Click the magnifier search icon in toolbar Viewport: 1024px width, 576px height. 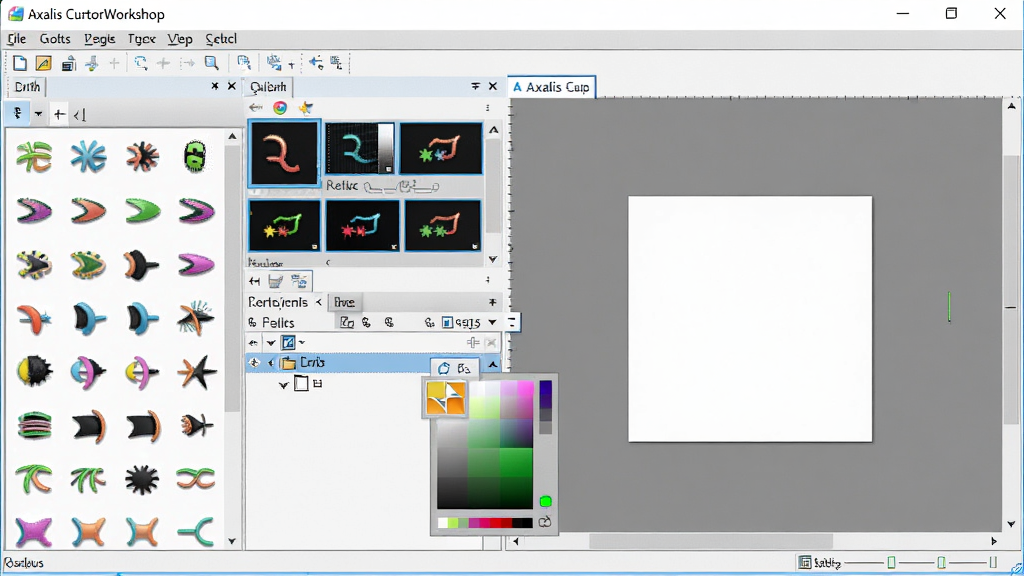coord(212,63)
